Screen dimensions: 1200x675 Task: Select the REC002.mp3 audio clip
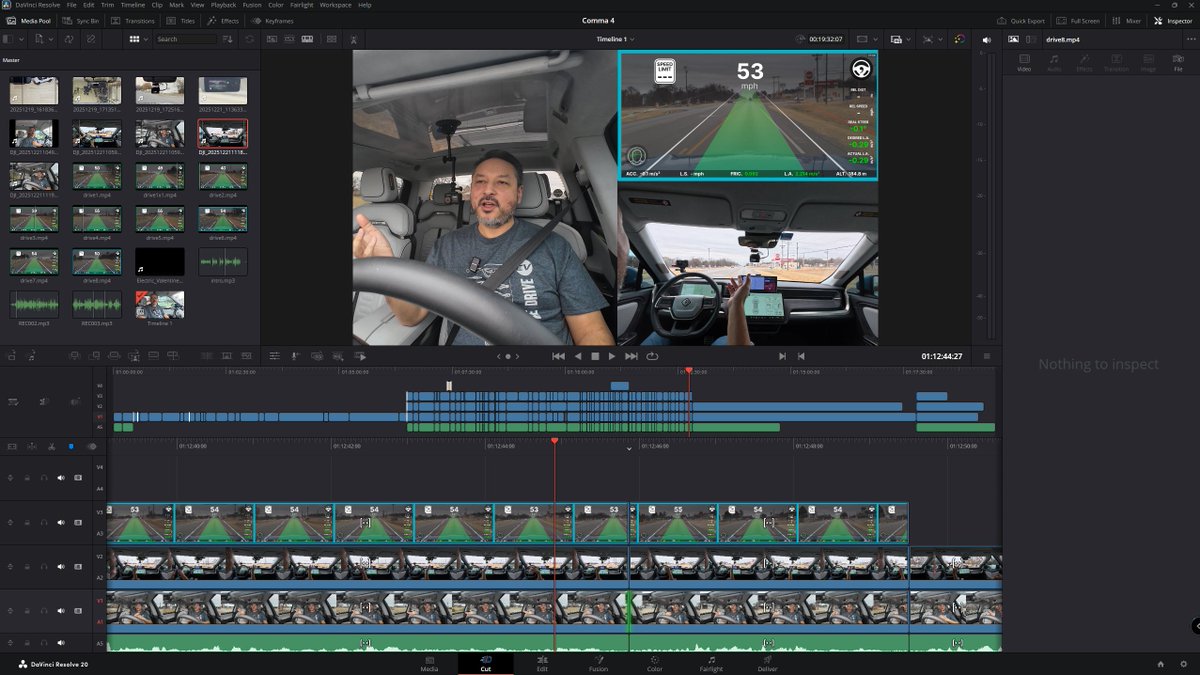coord(34,305)
